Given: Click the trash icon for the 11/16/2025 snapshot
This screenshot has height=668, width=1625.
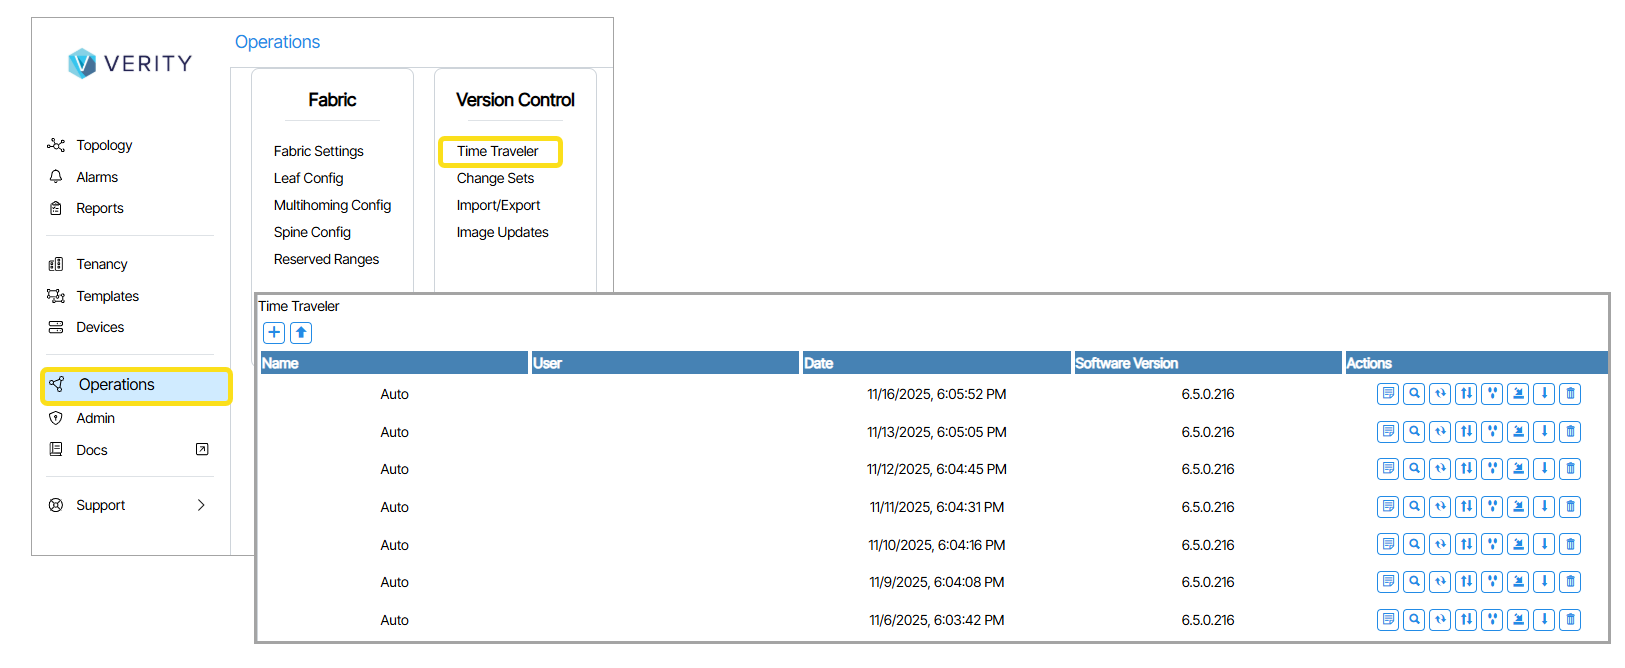Looking at the screenshot, I should tap(1570, 394).
